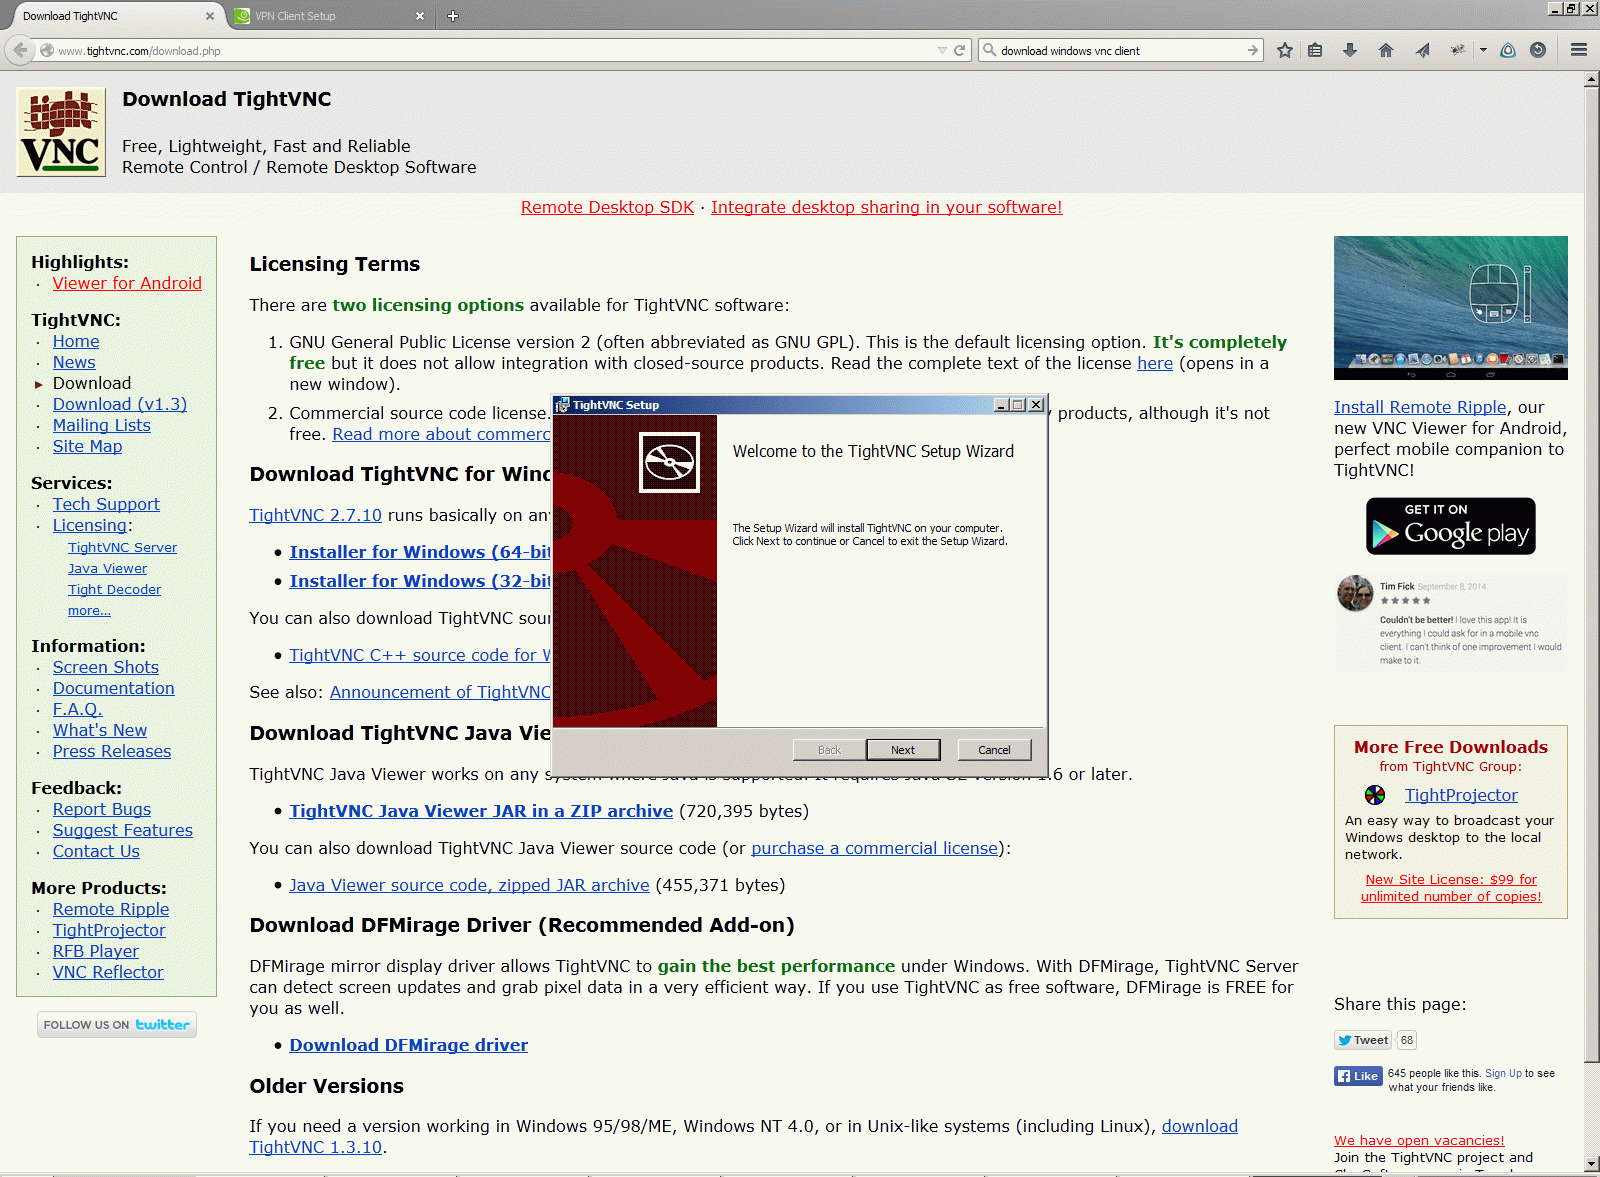1600x1177 pixels.
Task: Click the blue droplet extension icon
Action: pos(1508,50)
